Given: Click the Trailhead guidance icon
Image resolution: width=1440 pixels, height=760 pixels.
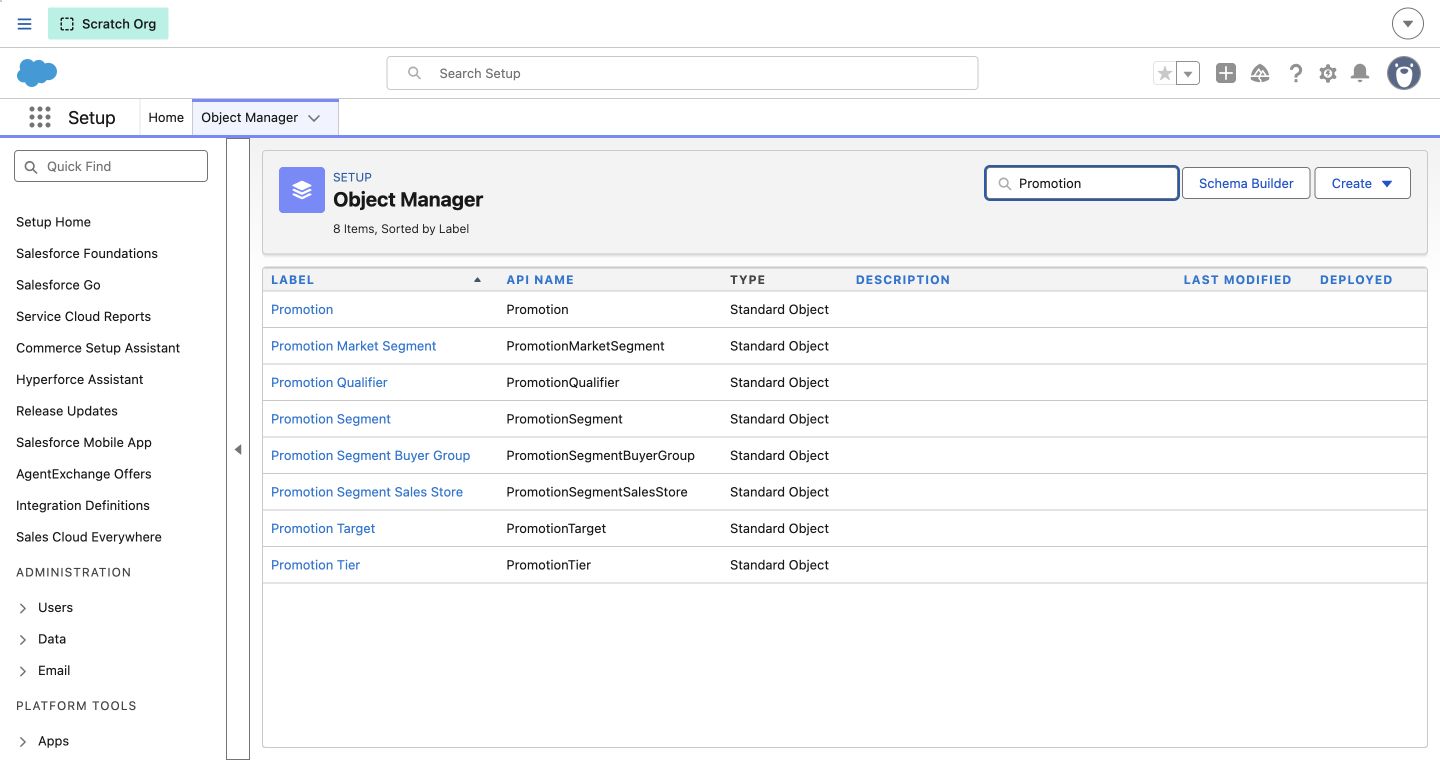Looking at the screenshot, I should [x=1260, y=73].
